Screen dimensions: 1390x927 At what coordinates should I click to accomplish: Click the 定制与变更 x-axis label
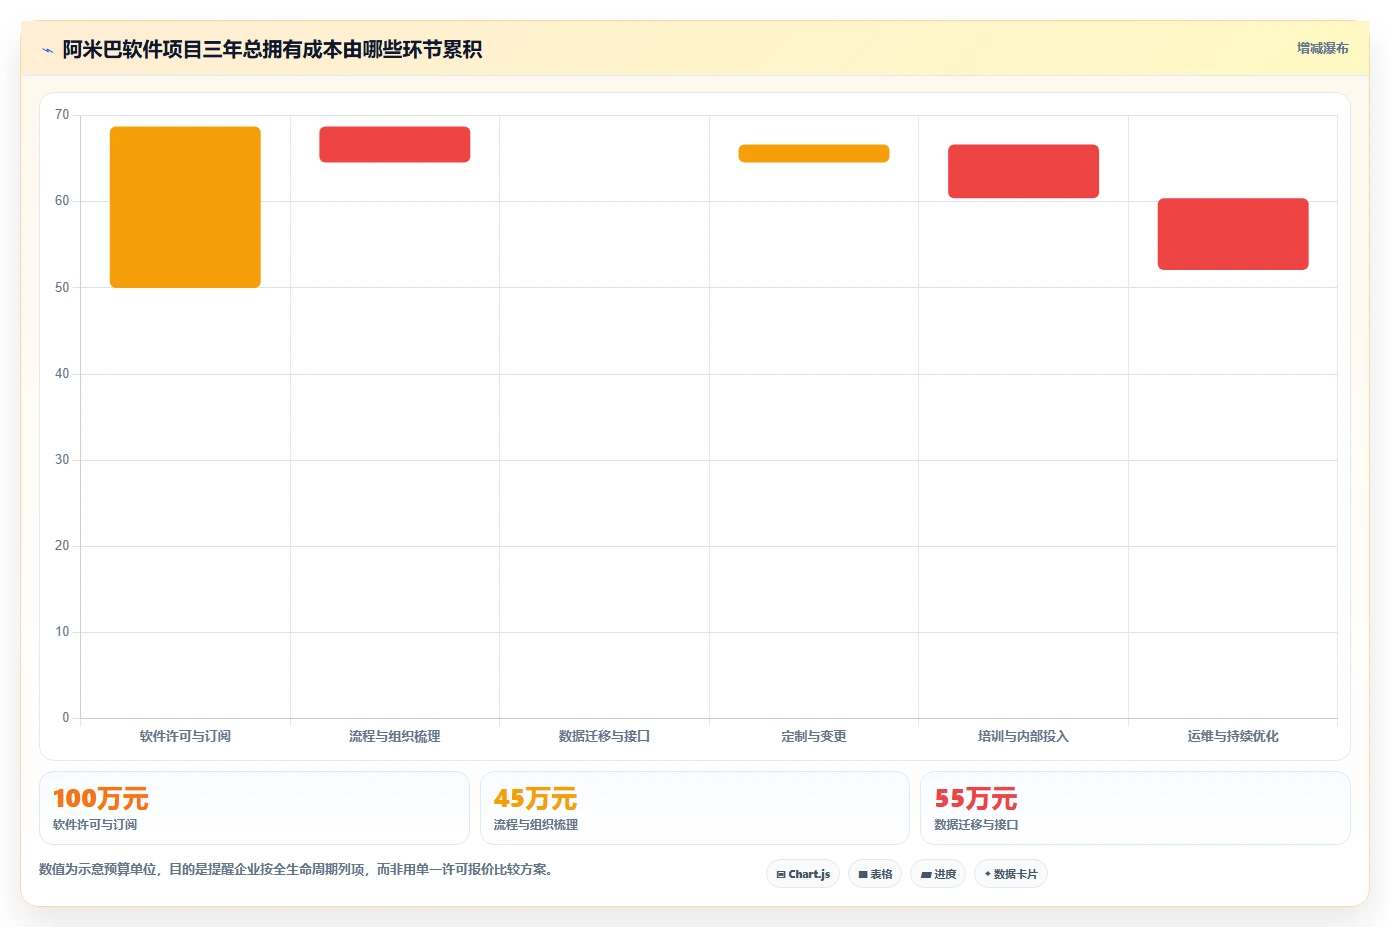[814, 736]
